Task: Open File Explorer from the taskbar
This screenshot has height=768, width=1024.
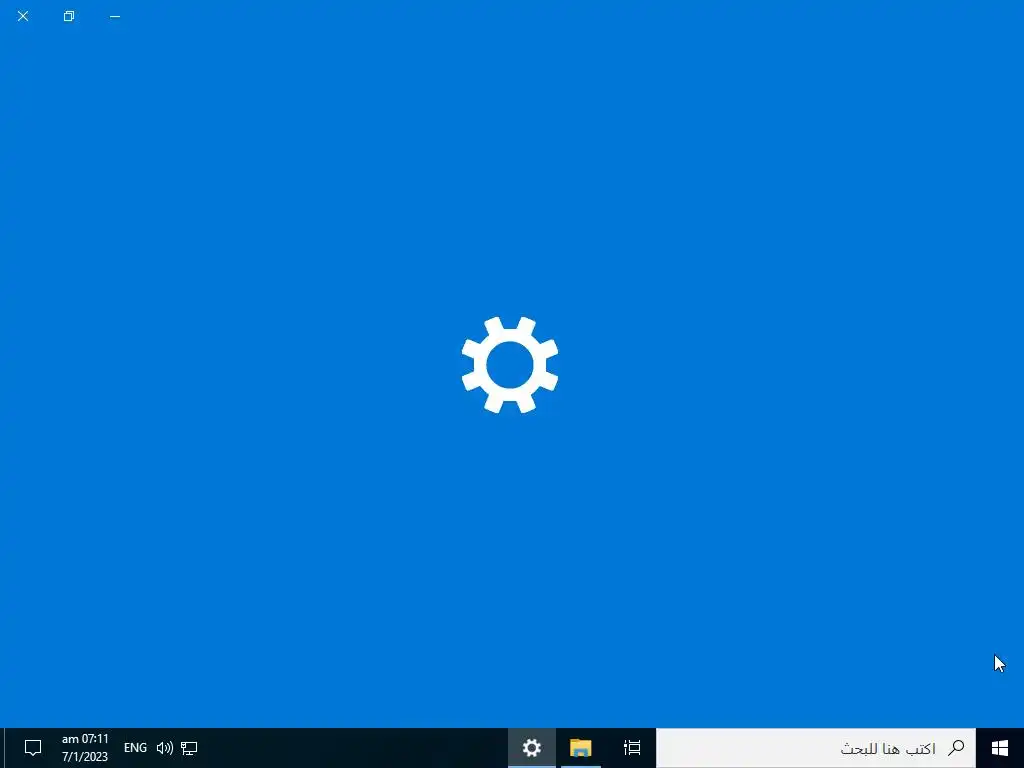Action: [x=581, y=748]
